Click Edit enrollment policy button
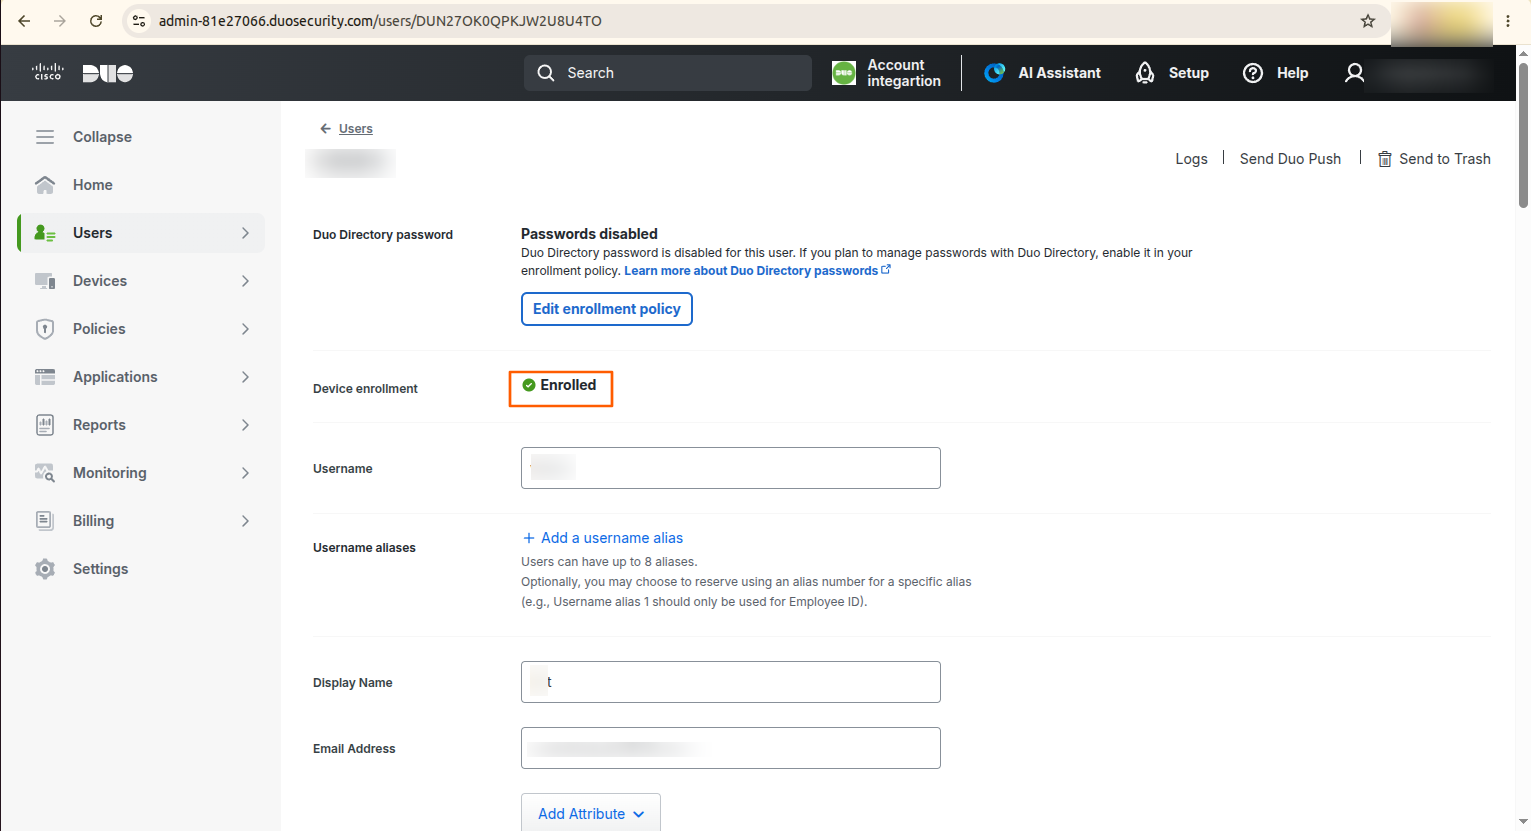The height and width of the screenshot is (831, 1531). click(x=607, y=309)
